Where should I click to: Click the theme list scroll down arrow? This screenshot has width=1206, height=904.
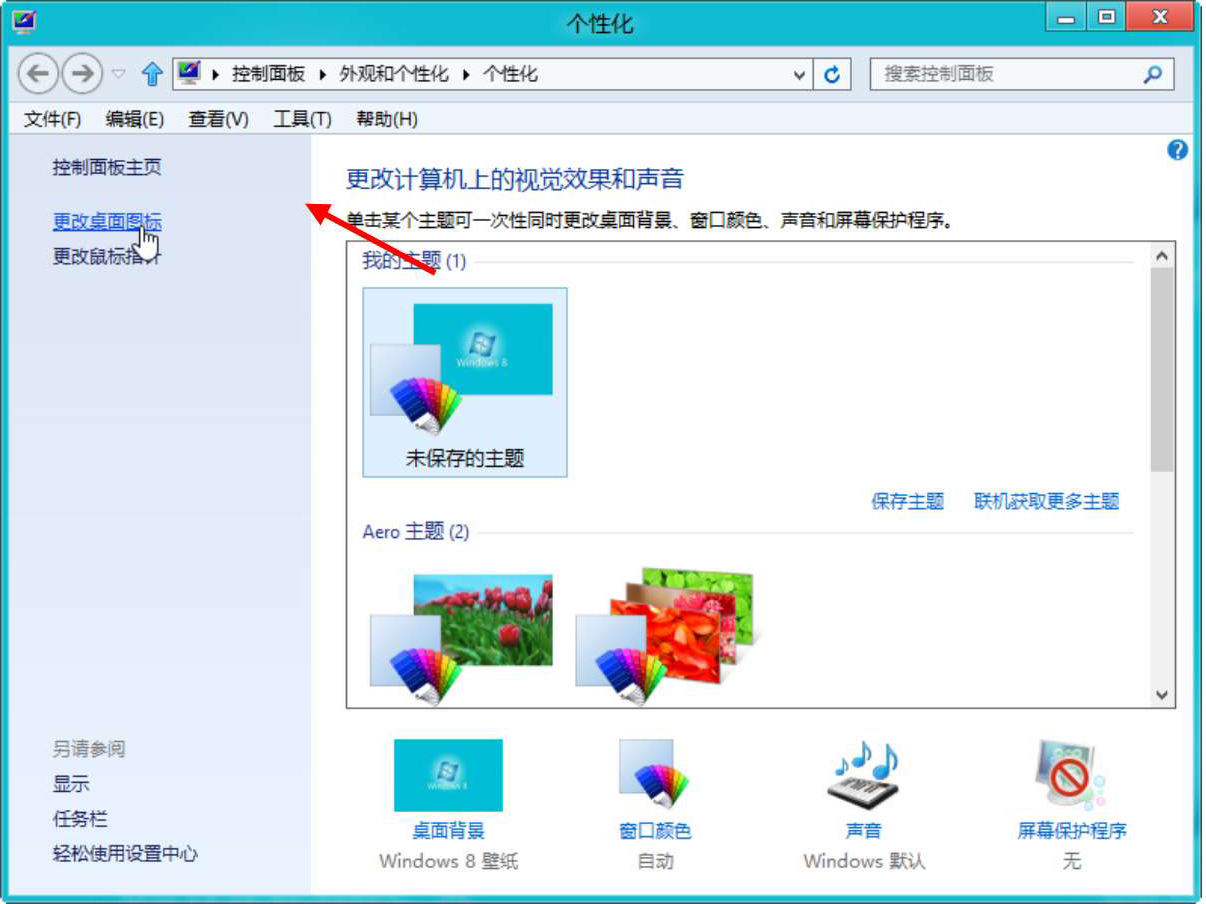tap(1161, 694)
